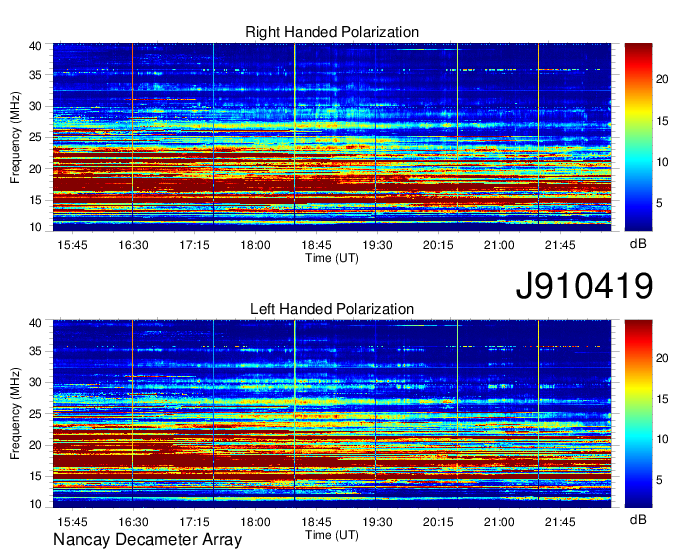Click 35 MHz tick label on Right Handed plot
Image resolution: width=680 pixels, height=552 pixels.
[35, 75]
